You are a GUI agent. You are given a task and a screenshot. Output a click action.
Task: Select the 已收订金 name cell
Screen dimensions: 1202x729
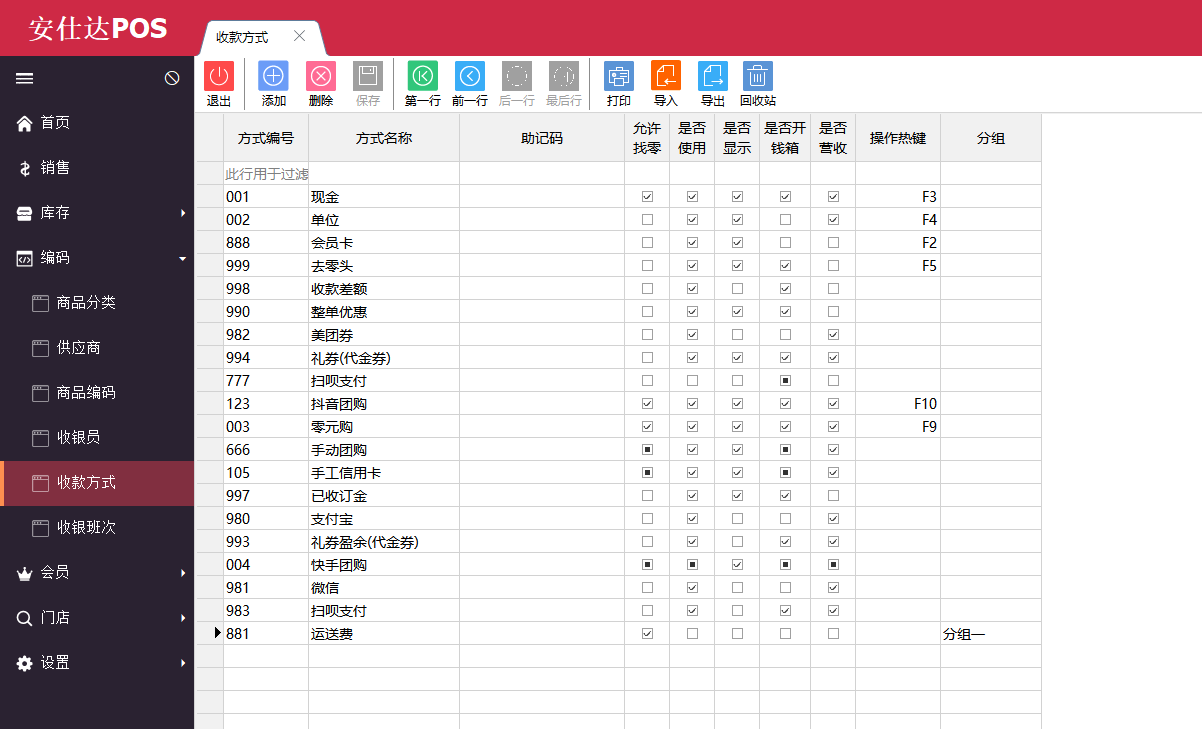click(384, 495)
